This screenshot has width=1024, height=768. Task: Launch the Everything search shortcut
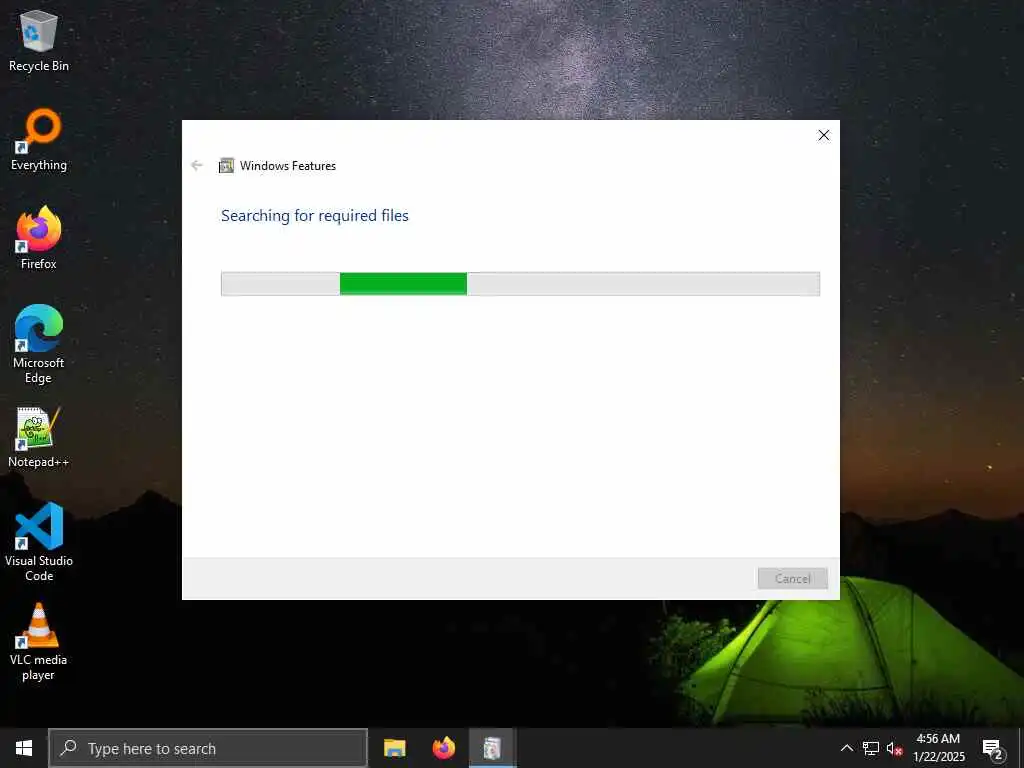pyautogui.click(x=39, y=140)
